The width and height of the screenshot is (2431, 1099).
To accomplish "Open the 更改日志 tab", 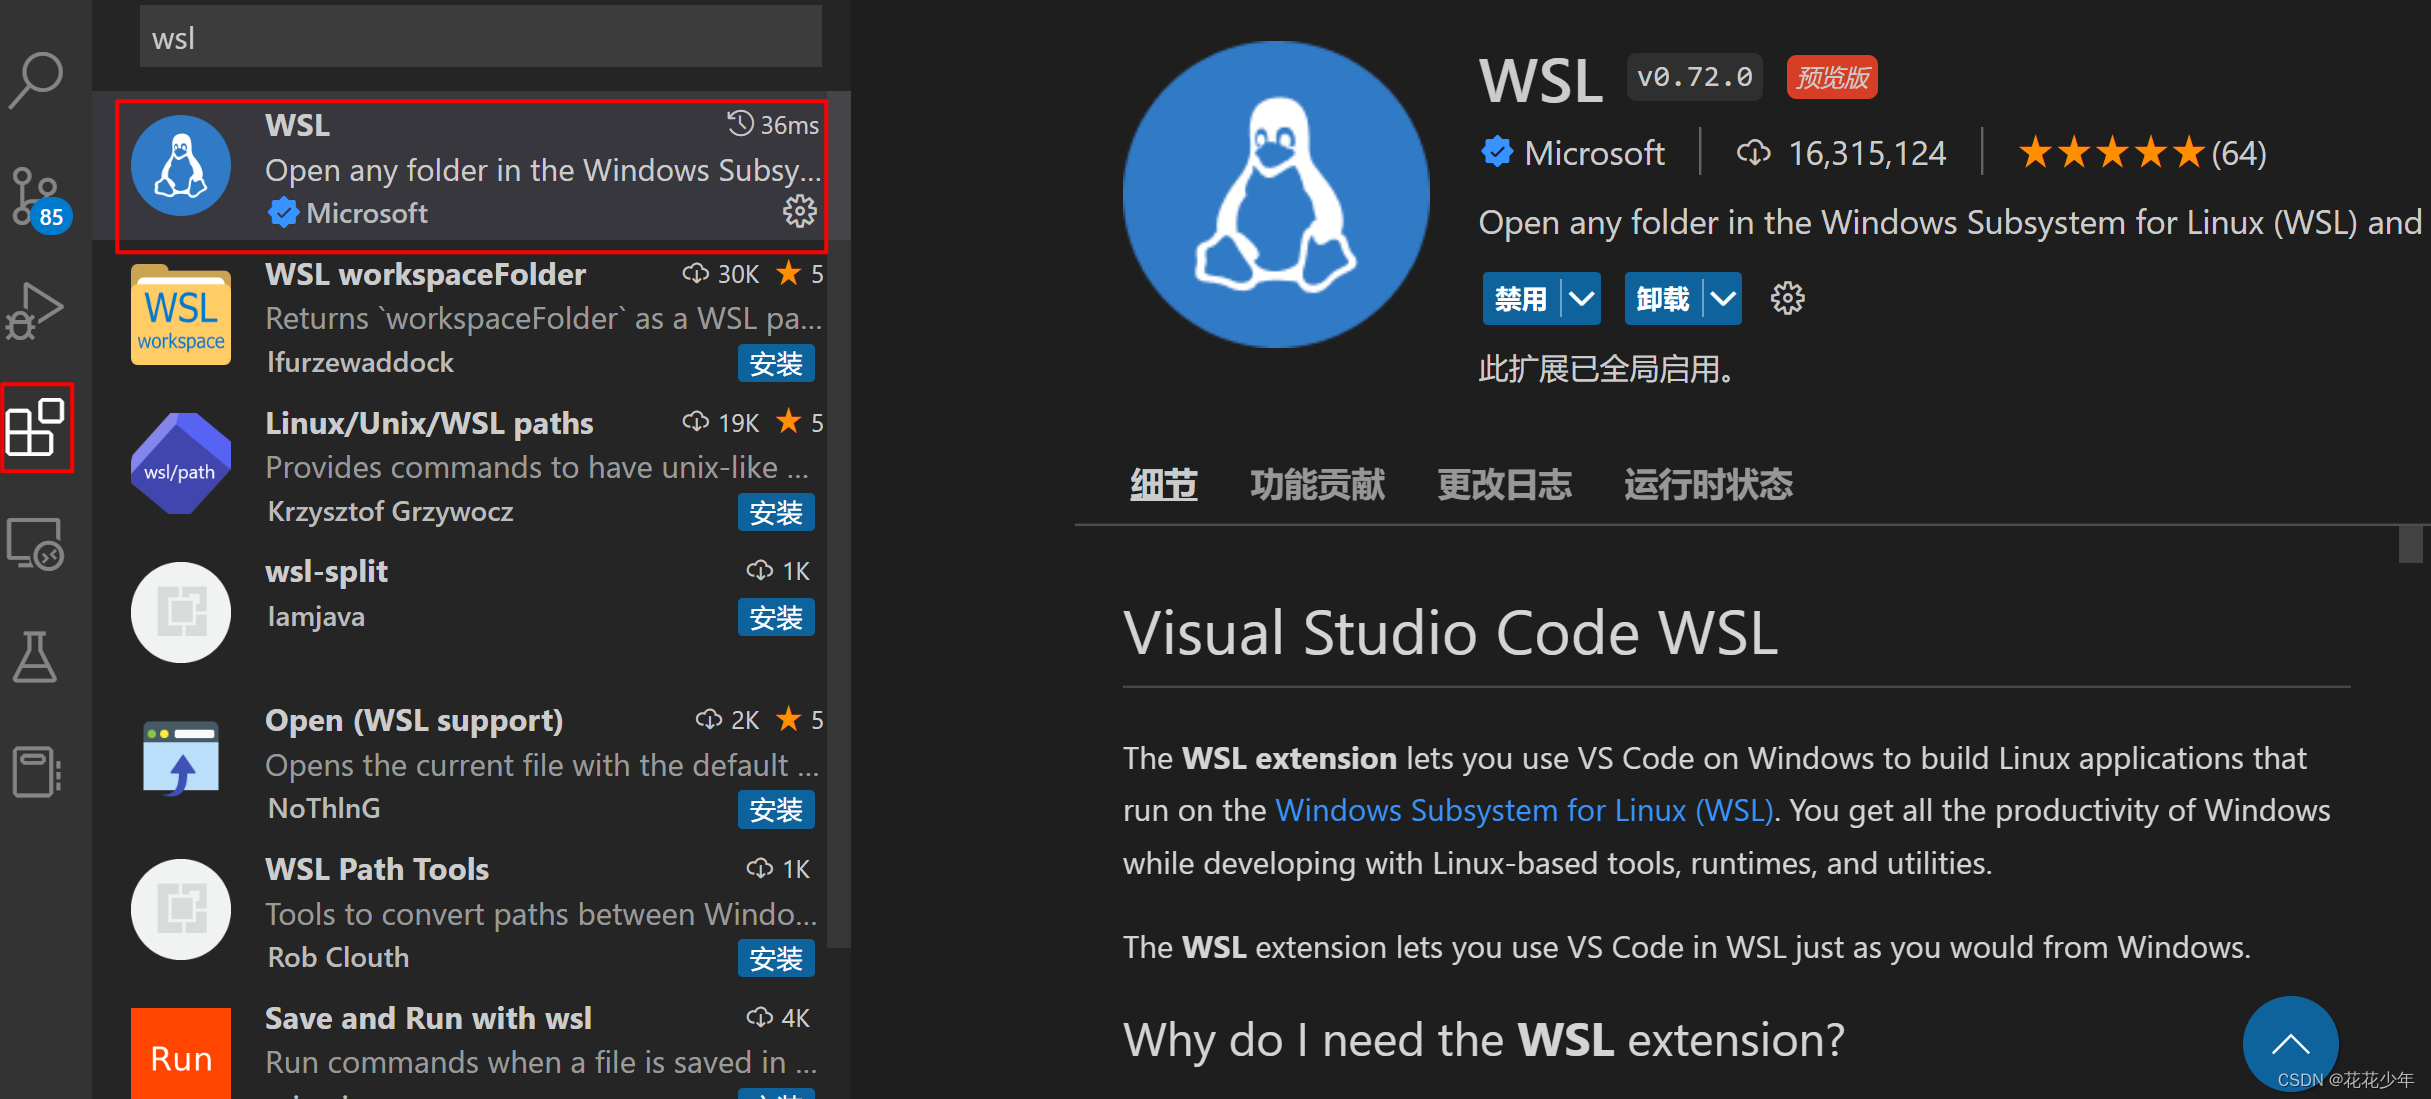I will click(x=1504, y=484).
